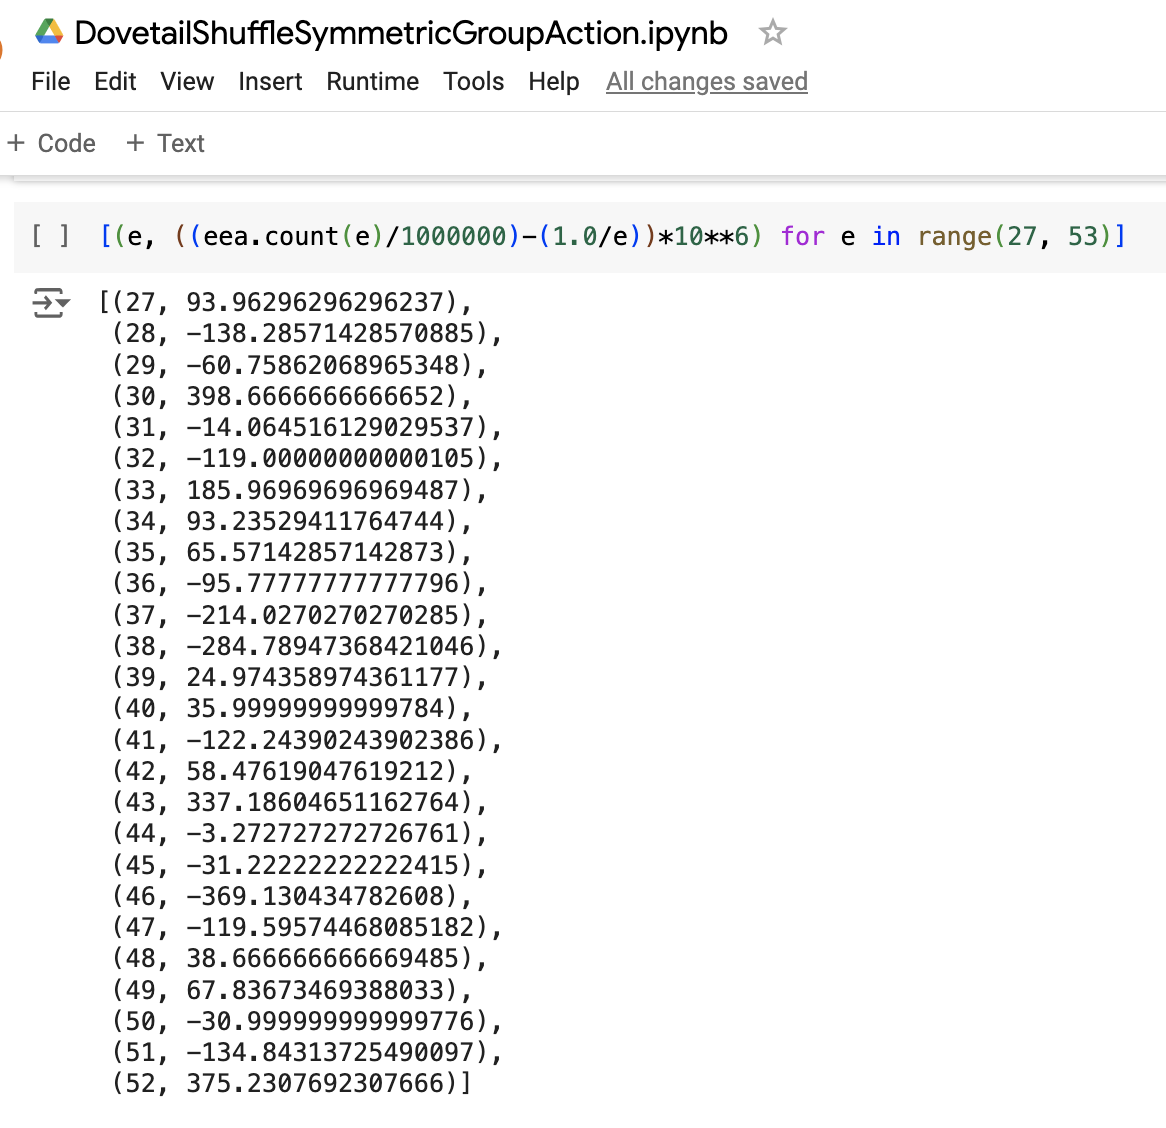The image size is (1166, 1128).
Task: Open the Edit menu
Action: 115,81
